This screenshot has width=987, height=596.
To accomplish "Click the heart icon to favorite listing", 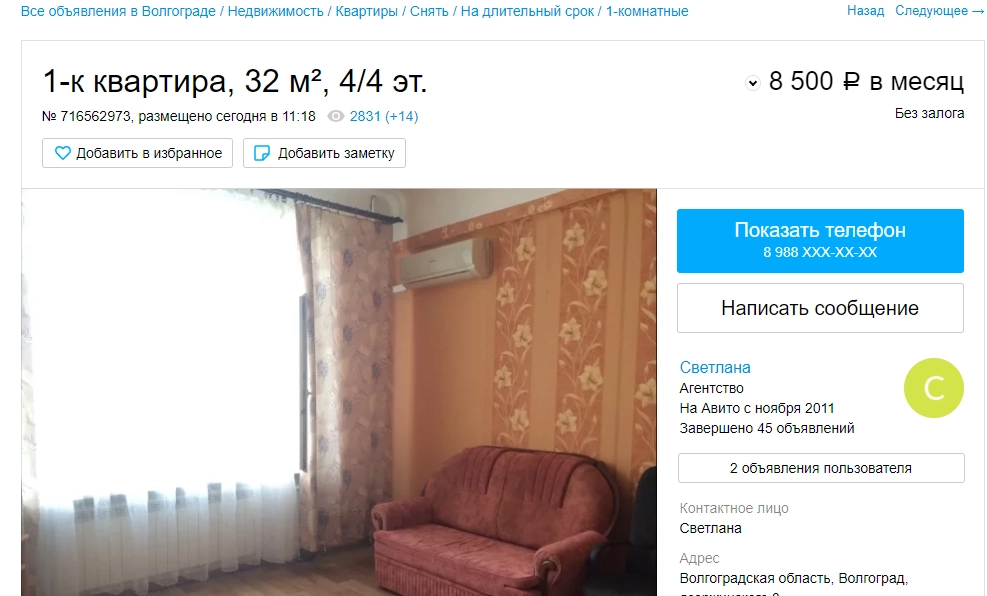I will point(62,153).
